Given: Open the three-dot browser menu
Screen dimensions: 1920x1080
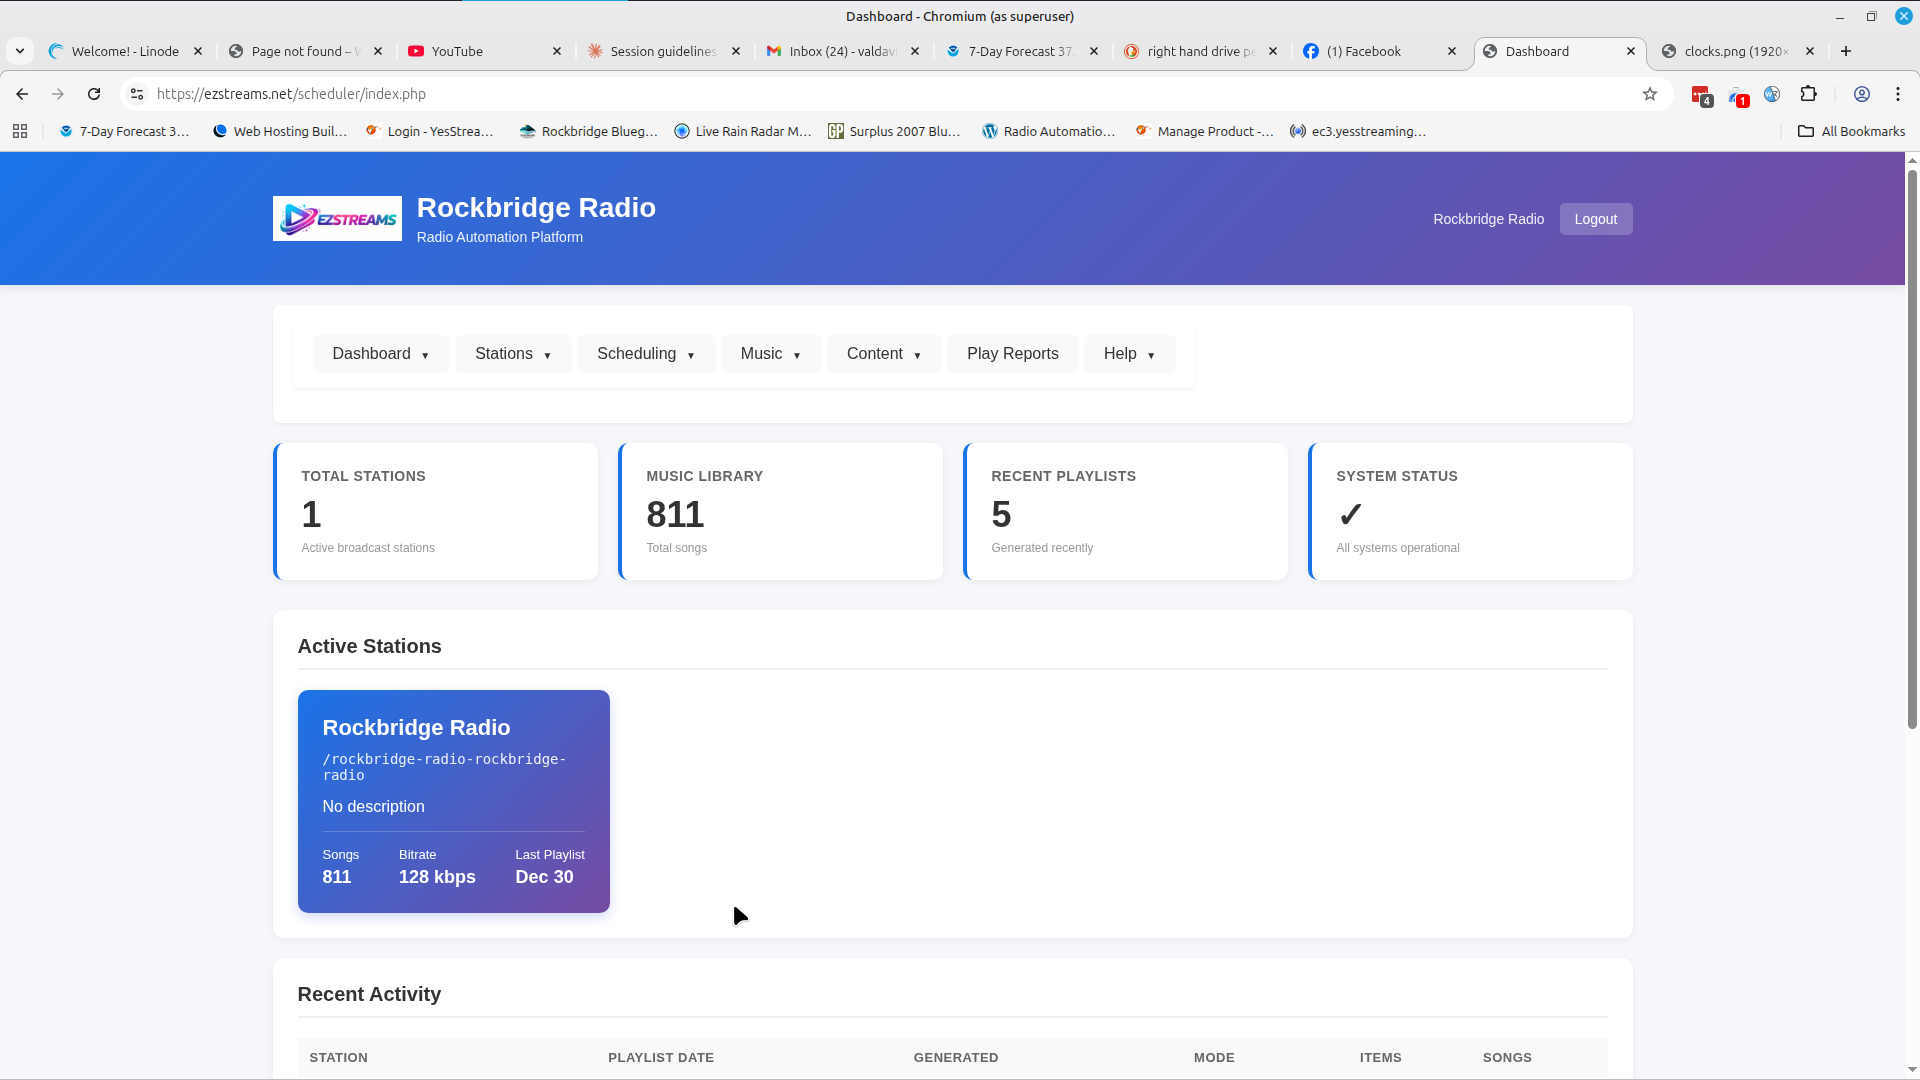Looking at the screenshot, I should click(x=1898, y=93).
